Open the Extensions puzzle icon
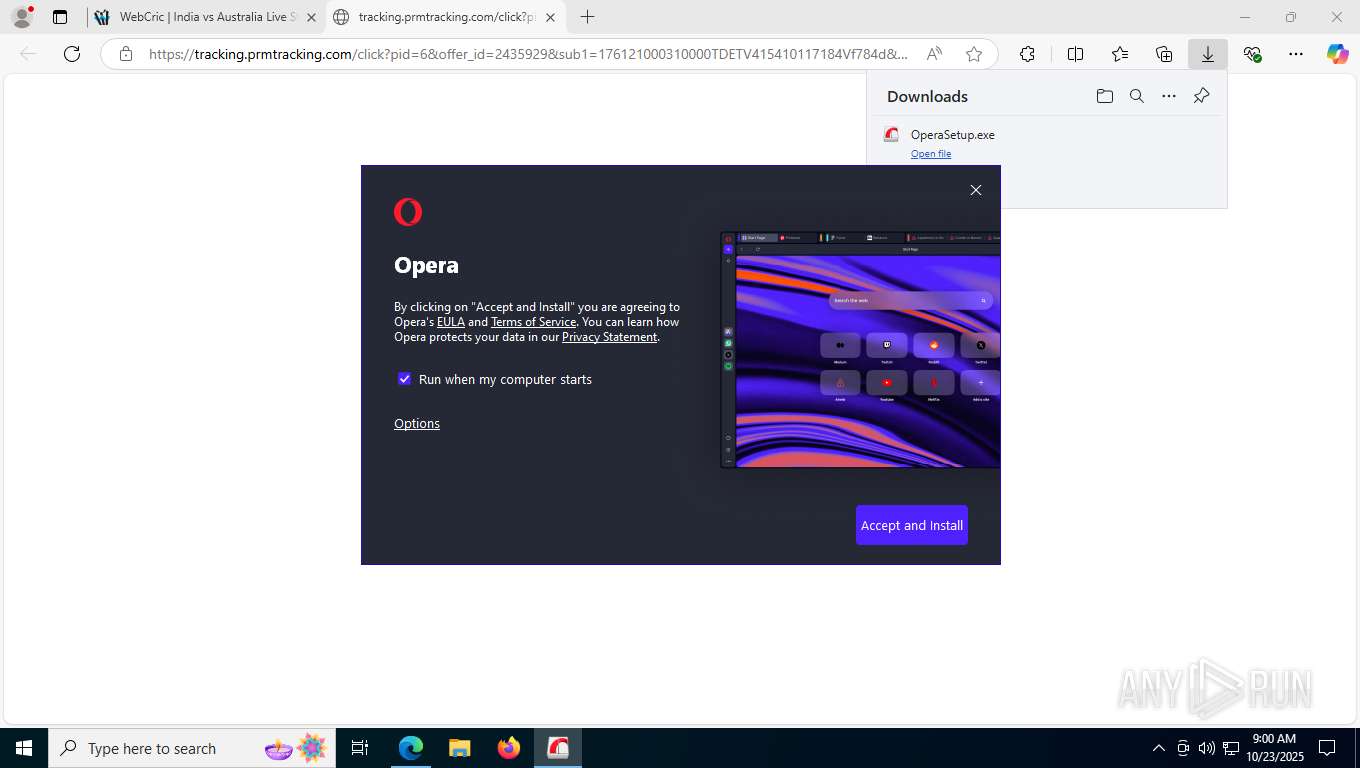Image resolution: width=1360 pixels, height=768 pixels. (1027, 54)
